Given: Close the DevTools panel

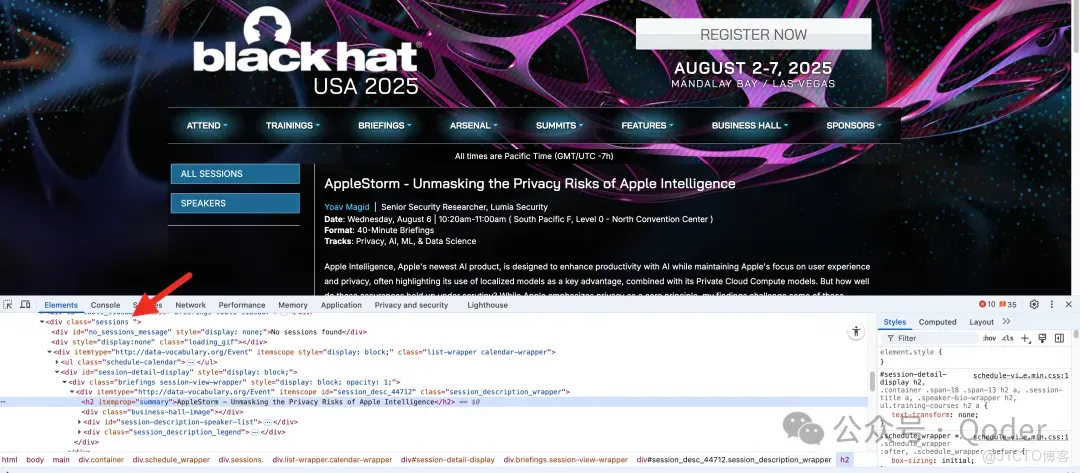Looking at the screenshot, I should click(x=1068, y=304).
